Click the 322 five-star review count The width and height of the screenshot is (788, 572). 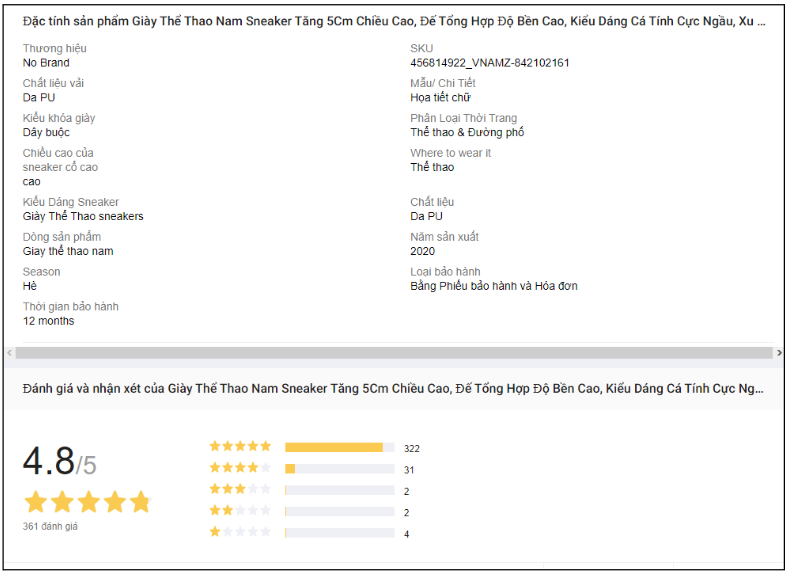(412, 449)
